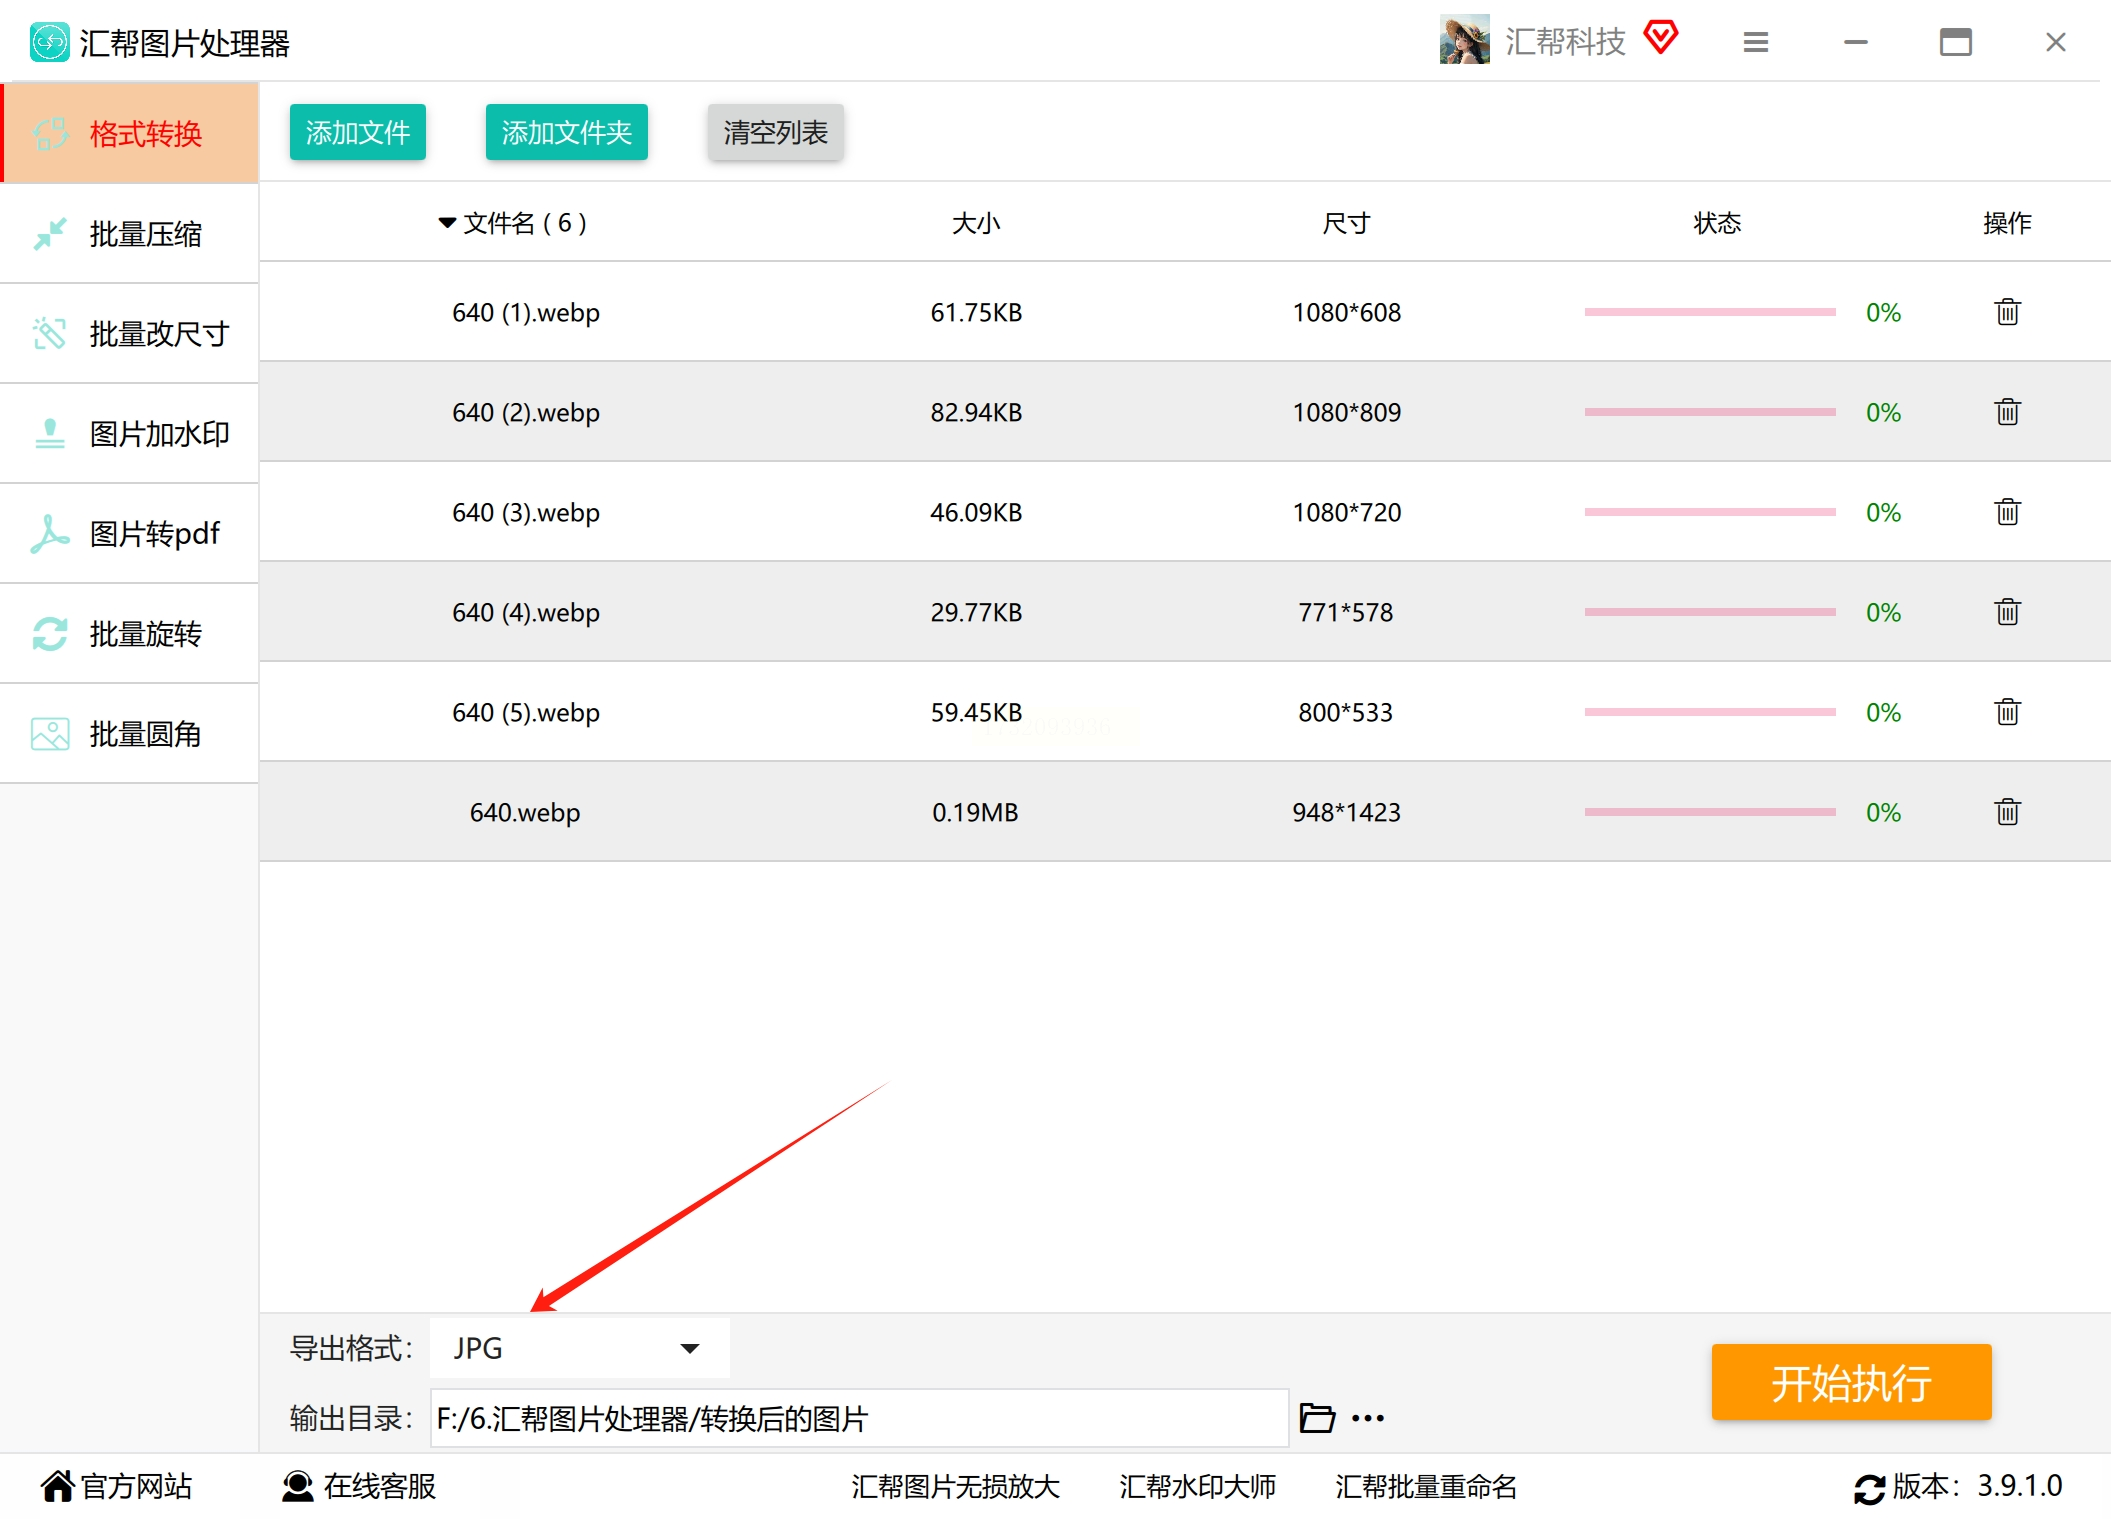The image size is (2111, 1519).
Task: Click the orange 开始执行 button
Action: coord(1851,1382)
